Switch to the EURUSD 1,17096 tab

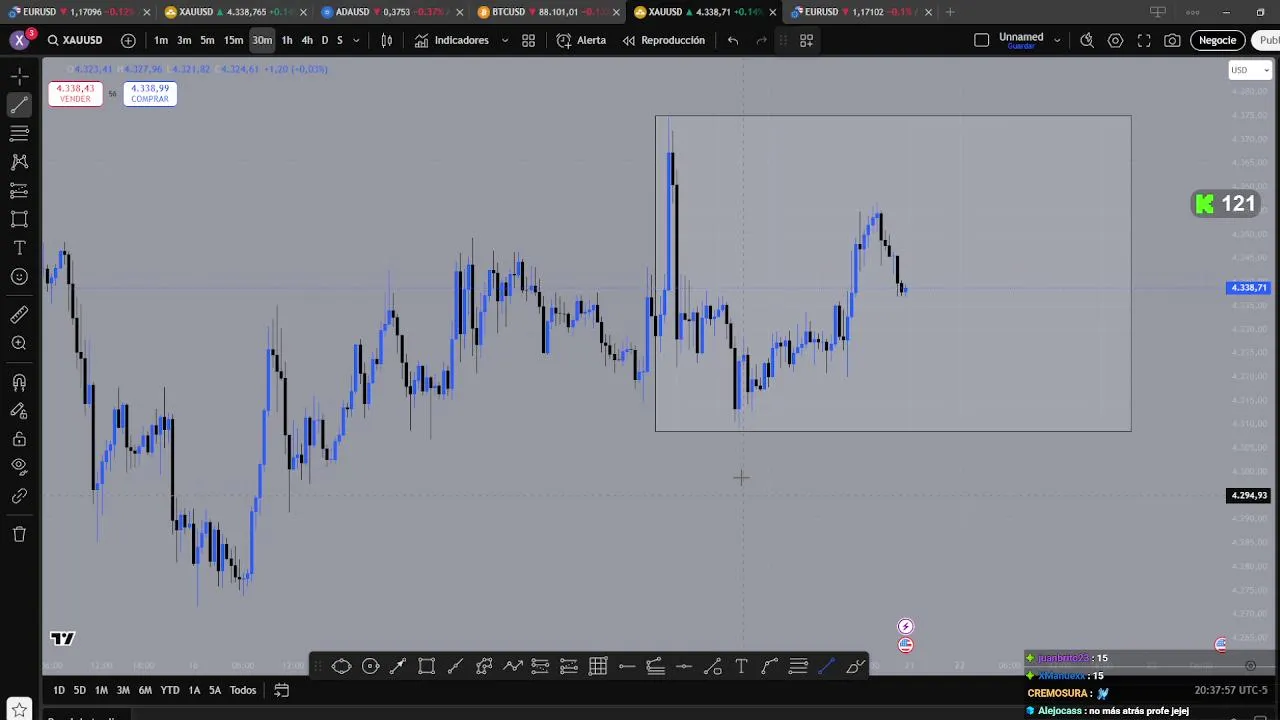coord(78,12)
